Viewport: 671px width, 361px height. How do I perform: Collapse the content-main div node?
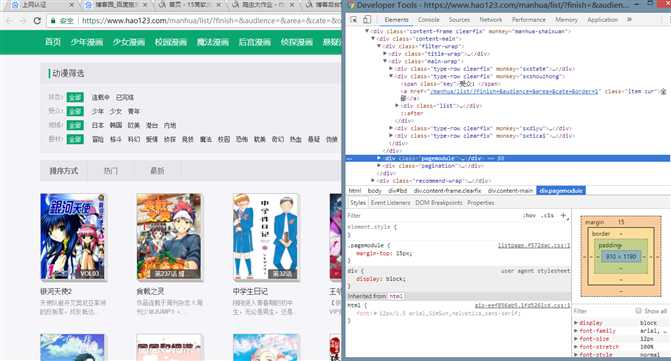tap(373, 39)
